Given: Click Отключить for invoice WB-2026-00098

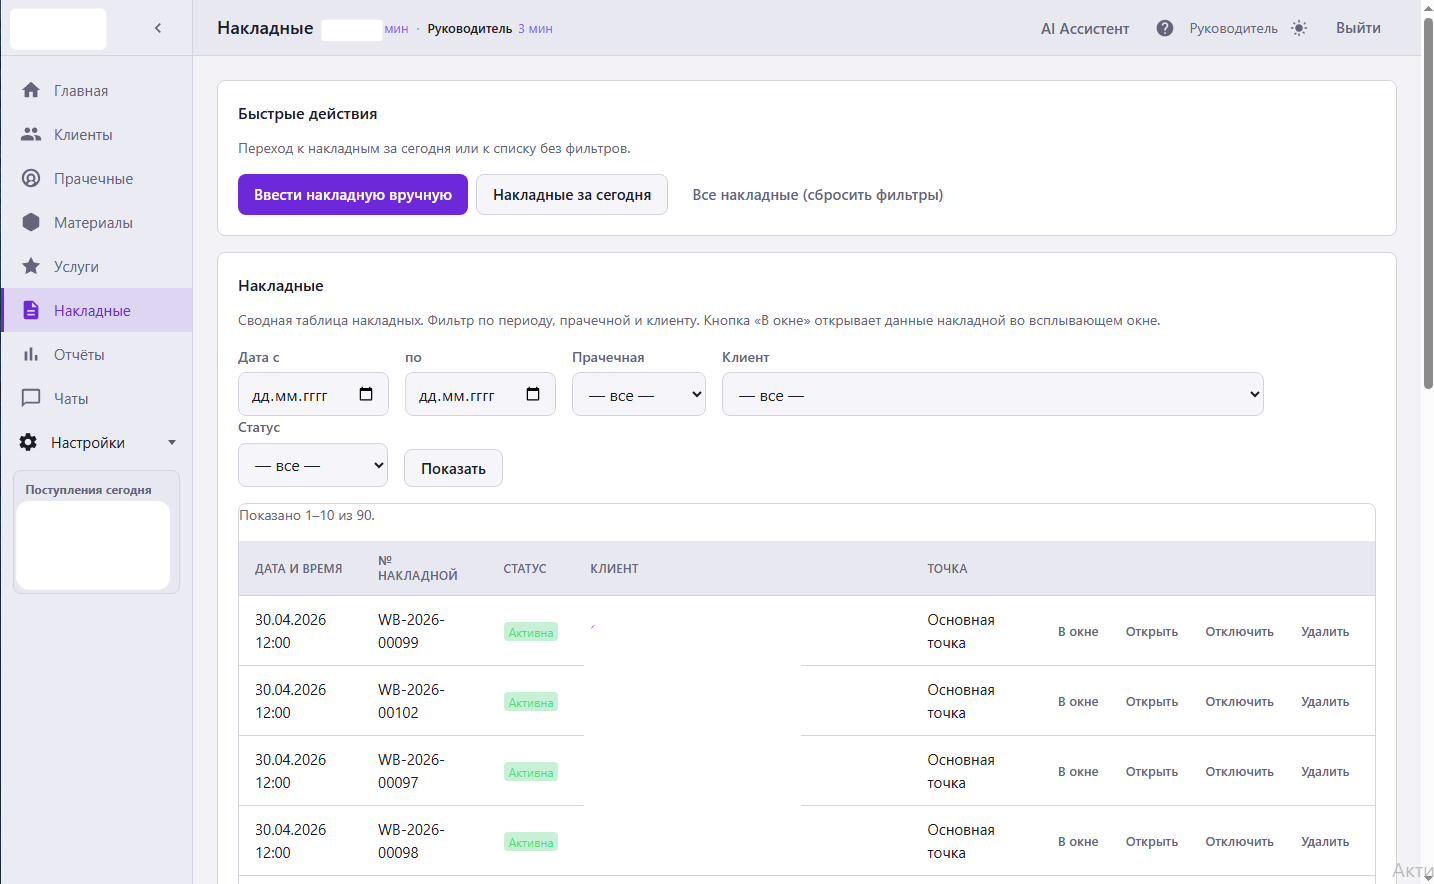Looking at the screenshot, I should pos(1239,841).
